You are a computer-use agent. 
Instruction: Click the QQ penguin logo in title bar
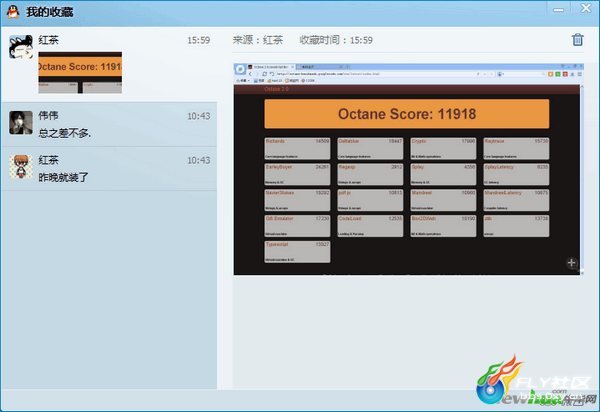coord(13,12)
